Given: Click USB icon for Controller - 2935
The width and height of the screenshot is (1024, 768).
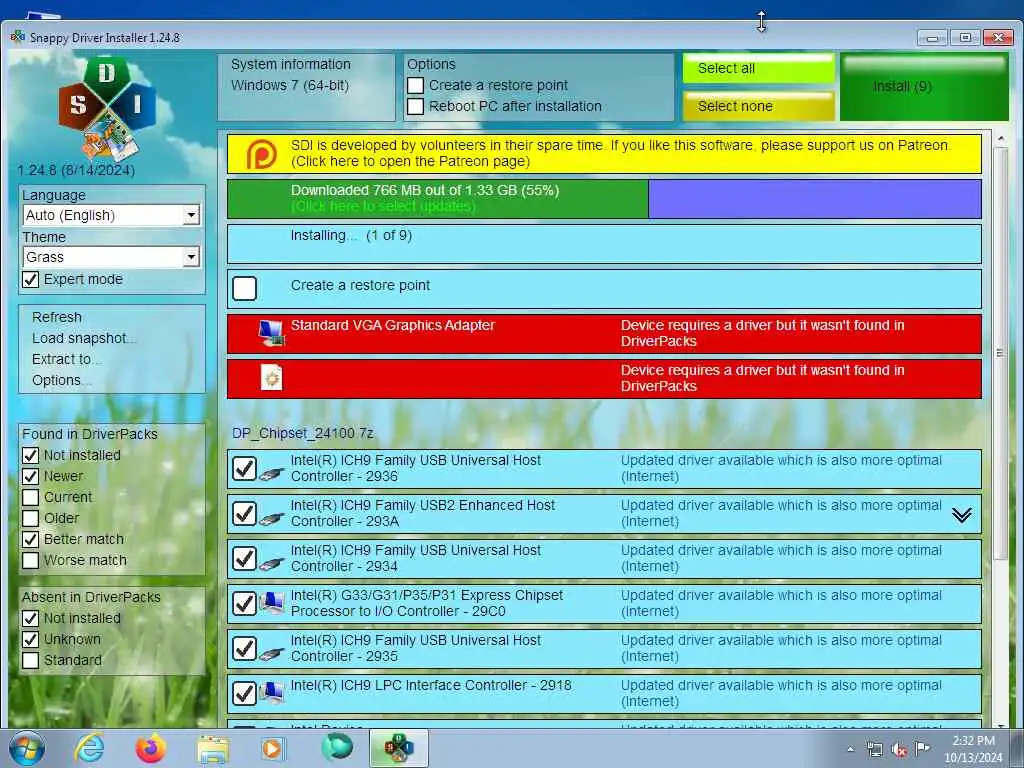Looking at the screenshot, I should click(272, 653).
